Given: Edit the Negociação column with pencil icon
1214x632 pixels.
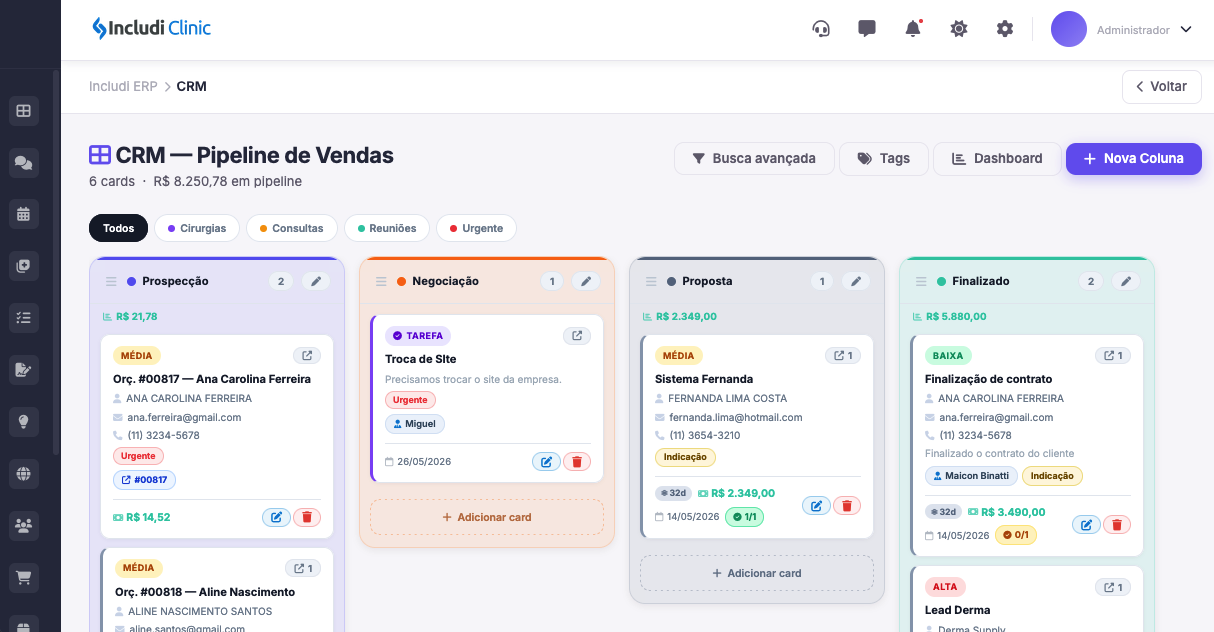Looking at the screenshot, I should [586, 282].
